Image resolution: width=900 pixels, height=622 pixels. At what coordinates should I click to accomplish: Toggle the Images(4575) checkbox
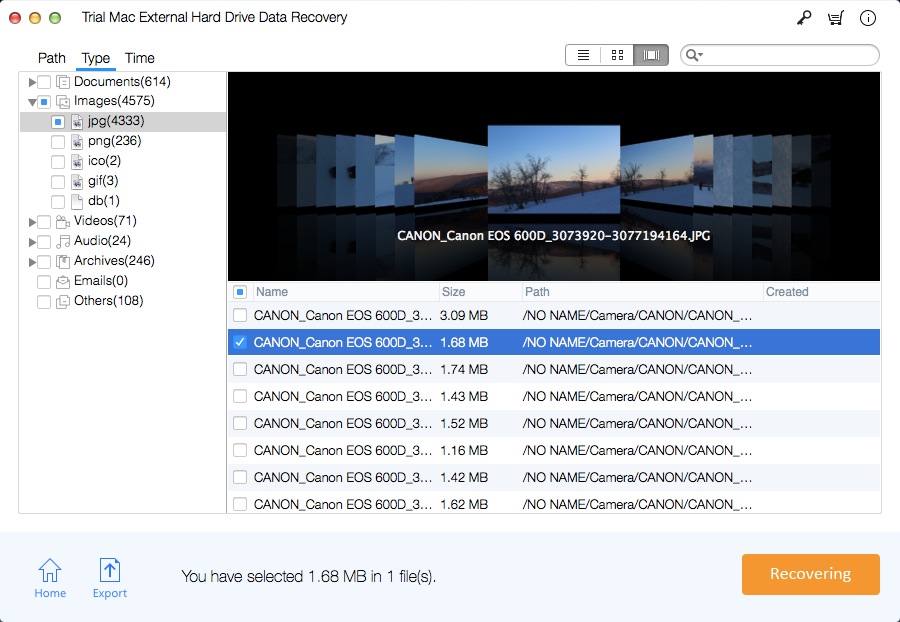point(44,102)
